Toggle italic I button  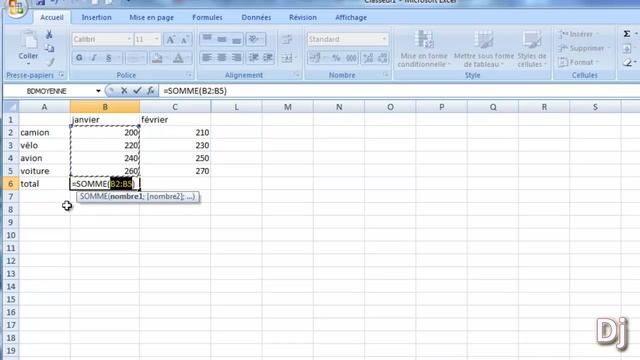point(94,58)
